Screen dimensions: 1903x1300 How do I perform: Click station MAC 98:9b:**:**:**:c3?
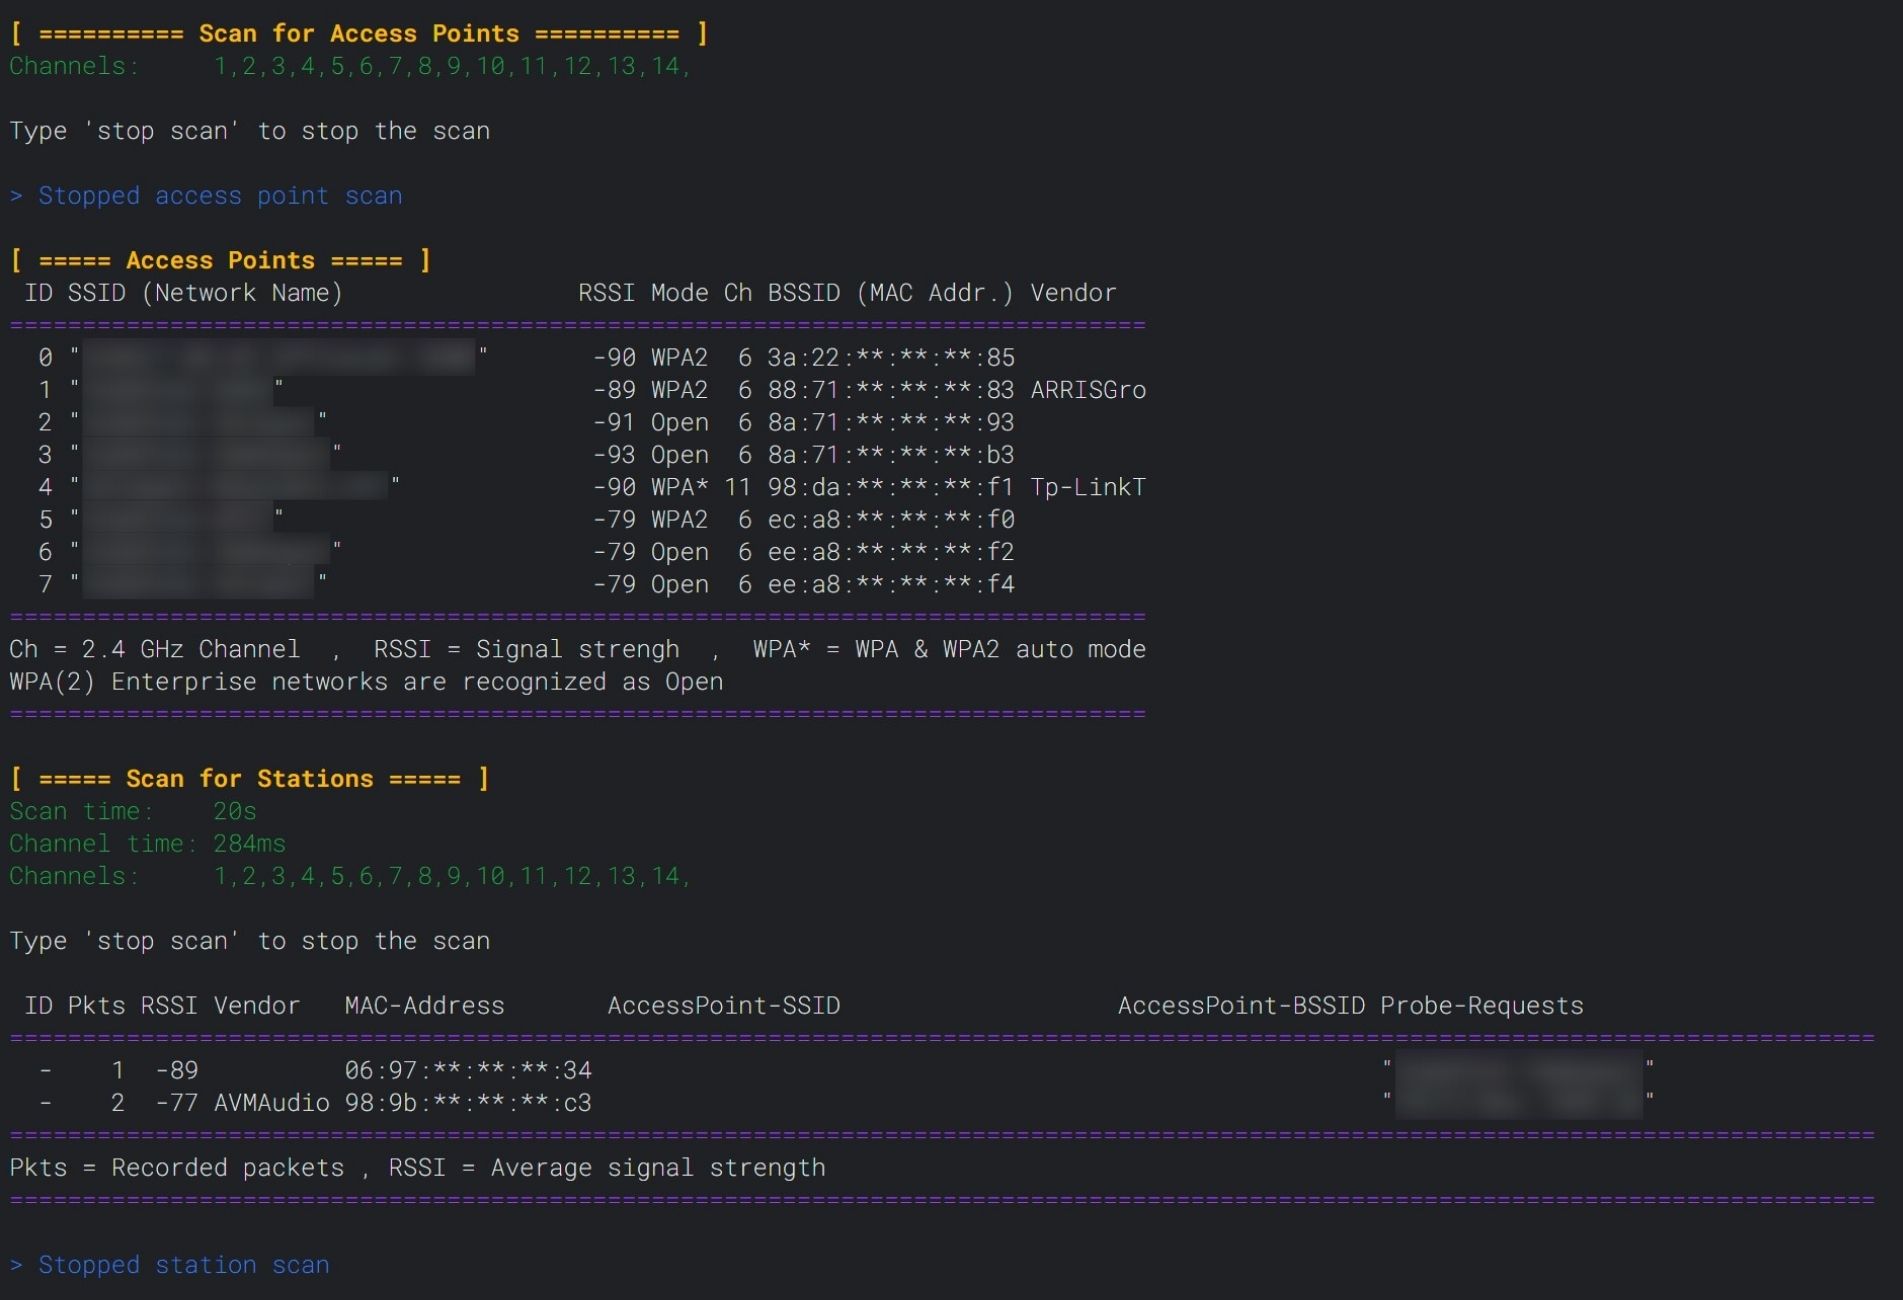tap(468, 1103)
